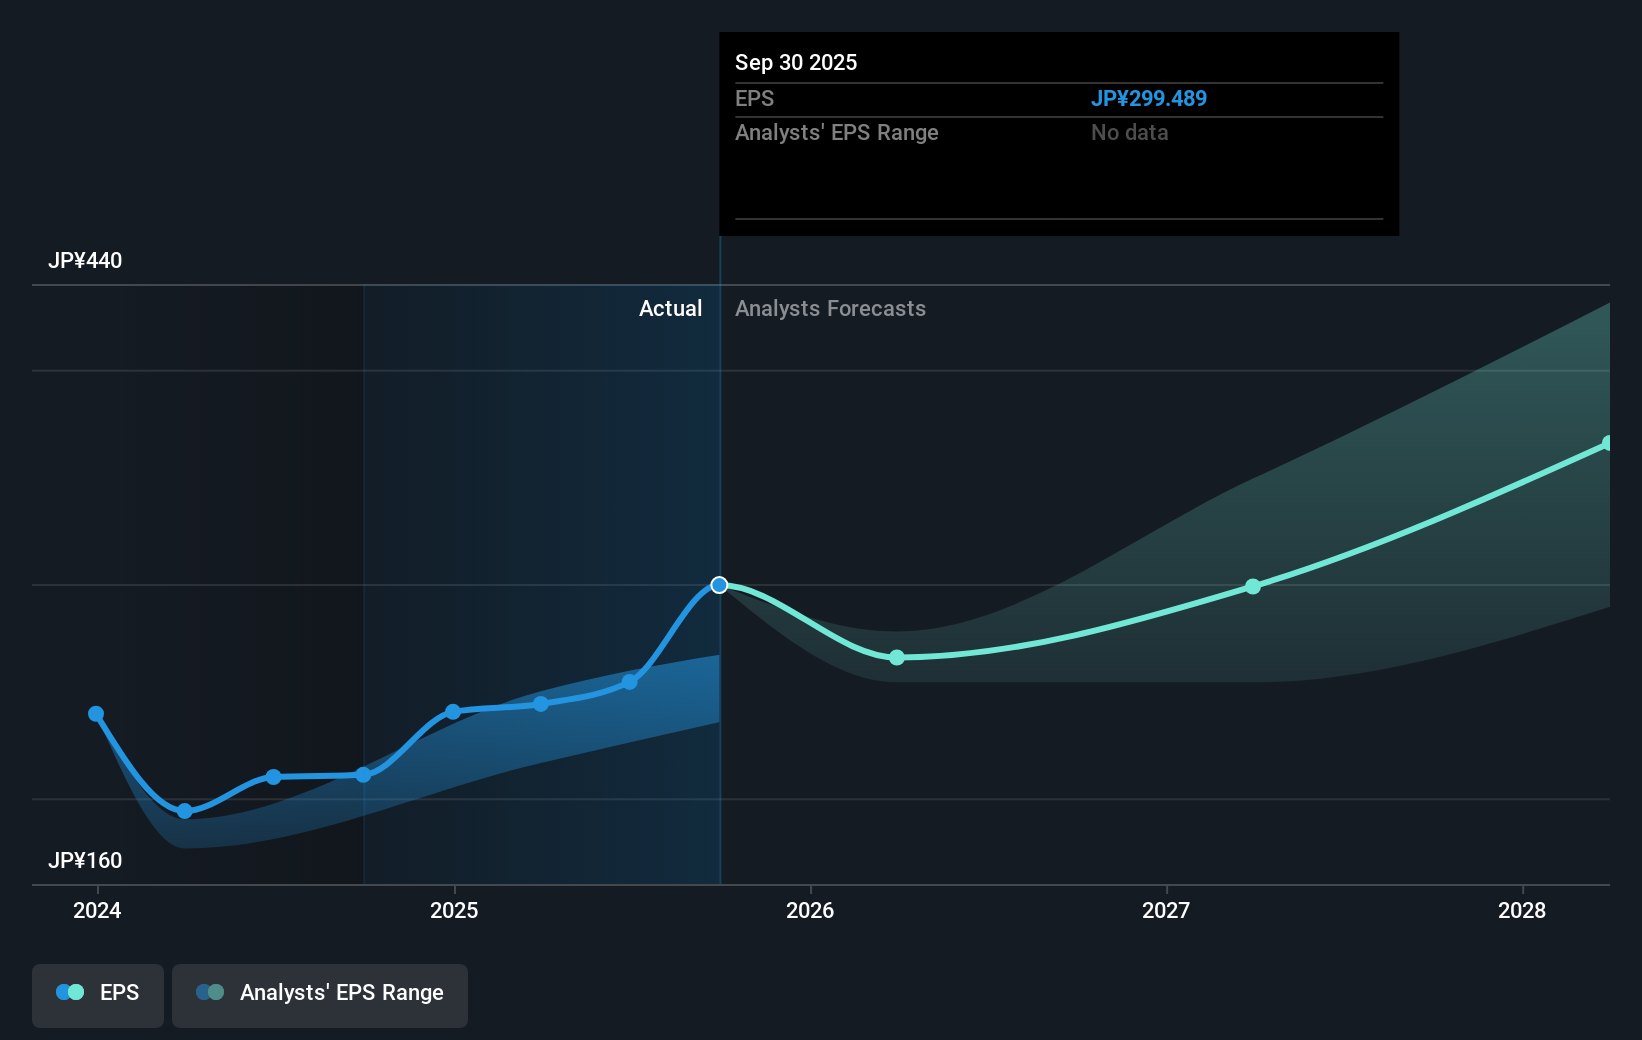The width and height of the screenshot is (1642, 1040).
Task: Click the 2028 x-axis label
Action: (x=1522, y=910)
